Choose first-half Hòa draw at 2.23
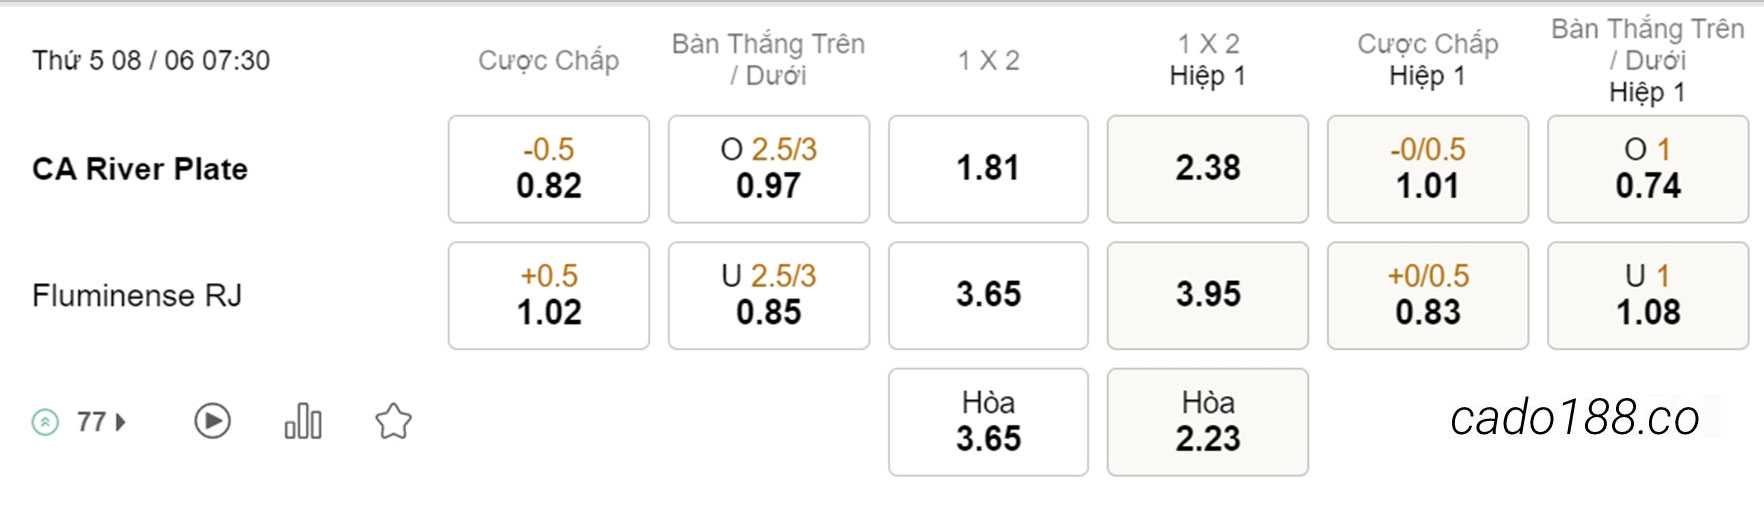The height and width of the screenshot is (510, 1764). coord(1208,422)
